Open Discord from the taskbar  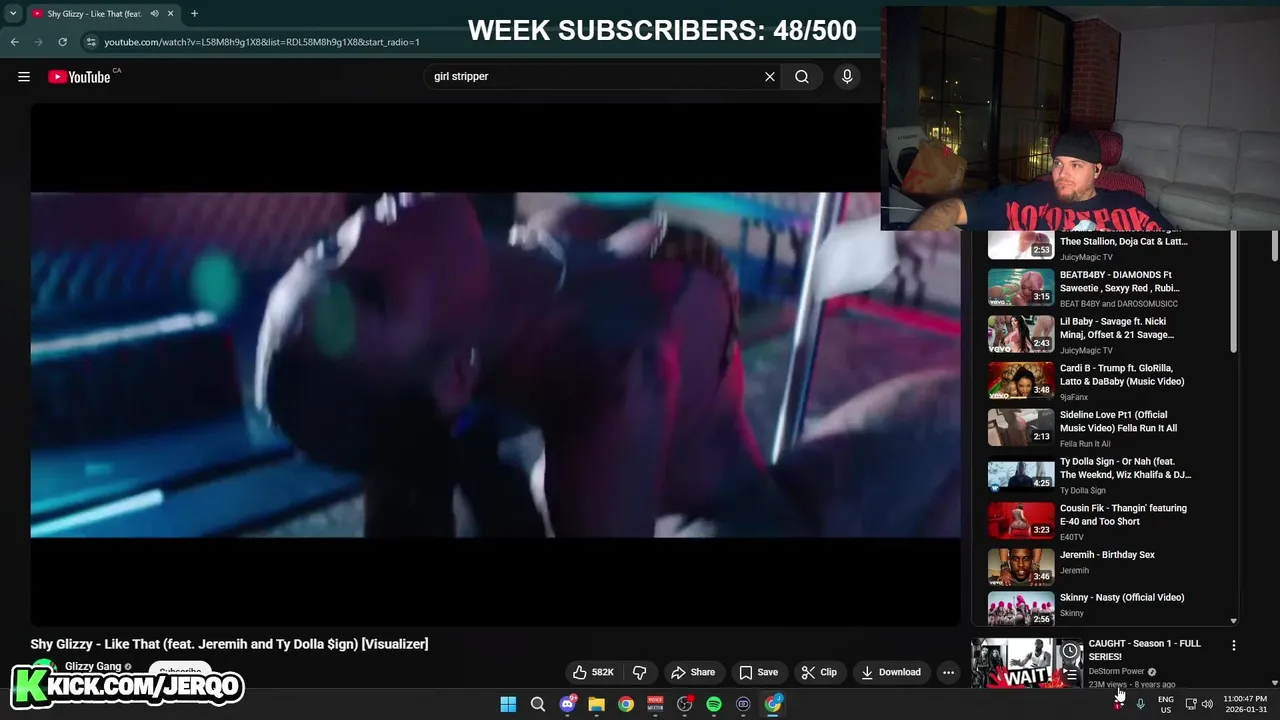pyautogui.click(x=567, y=704)
